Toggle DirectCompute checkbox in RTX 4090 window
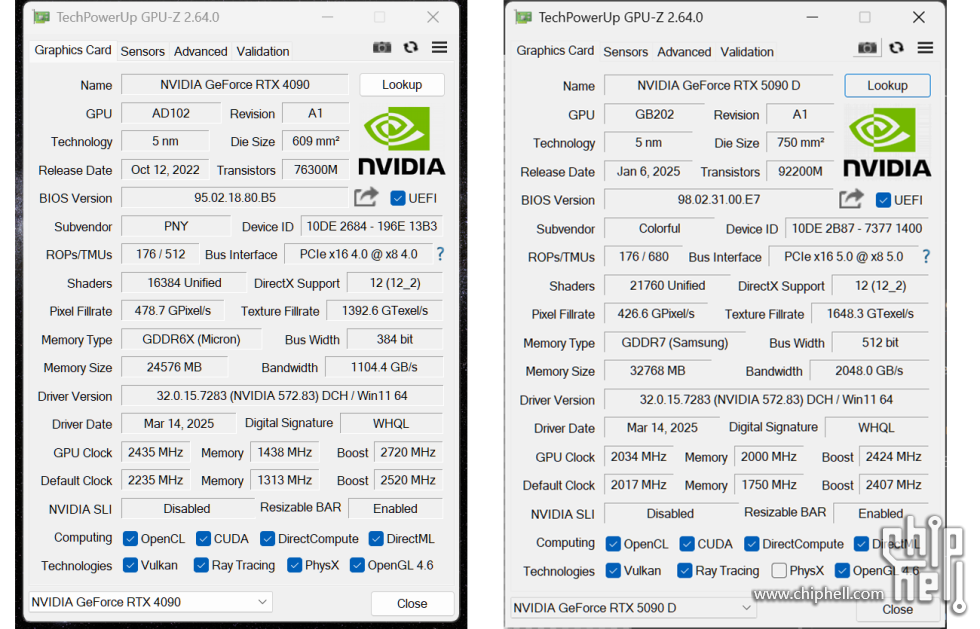This screenshot has width=980, height=629. [x=268, y=538]
